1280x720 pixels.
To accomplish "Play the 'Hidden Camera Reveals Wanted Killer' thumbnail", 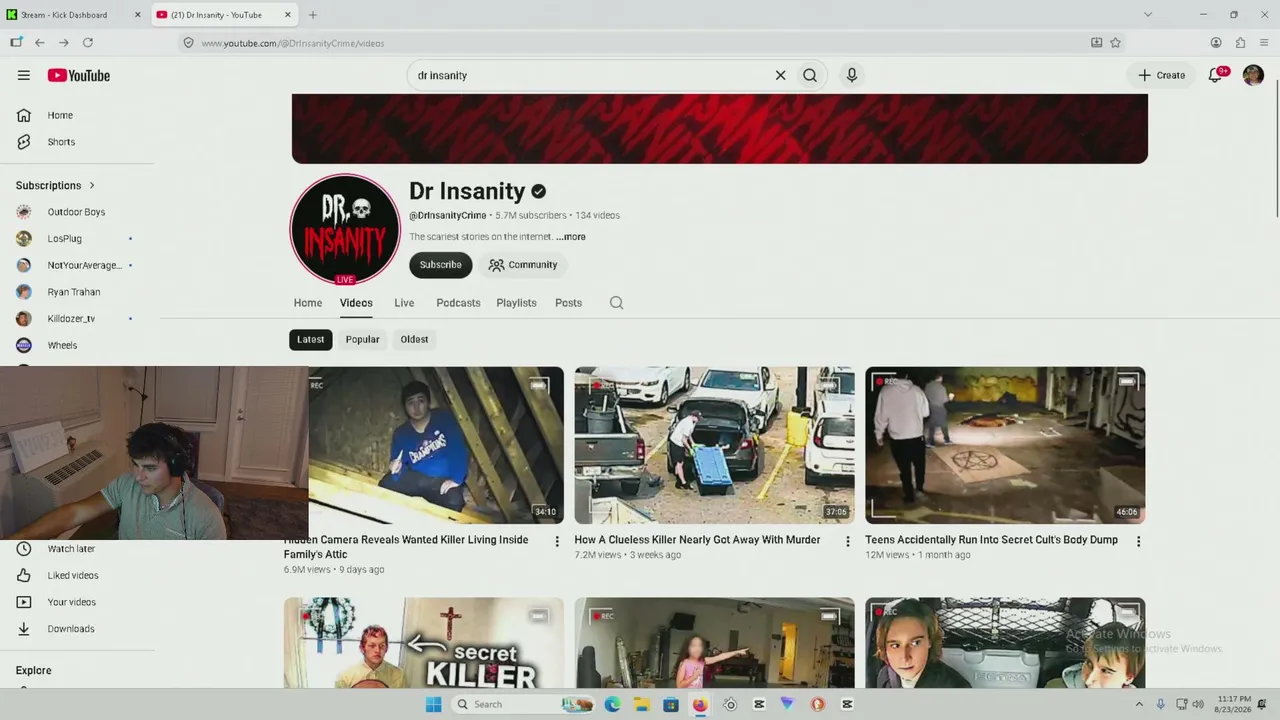I will tap(436, 445).
